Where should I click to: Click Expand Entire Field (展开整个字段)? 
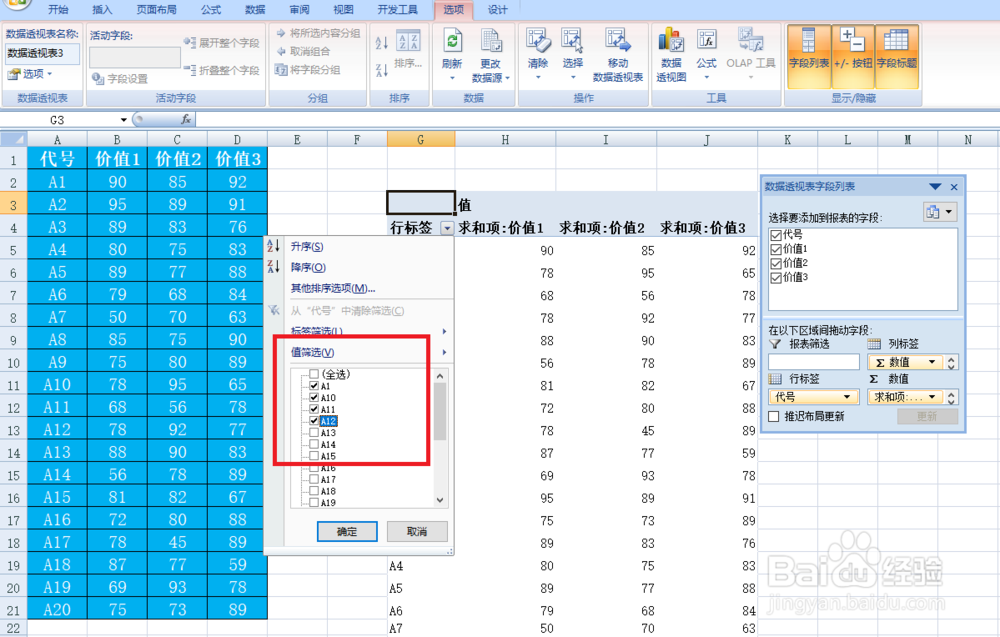click(x=221, y=43)
